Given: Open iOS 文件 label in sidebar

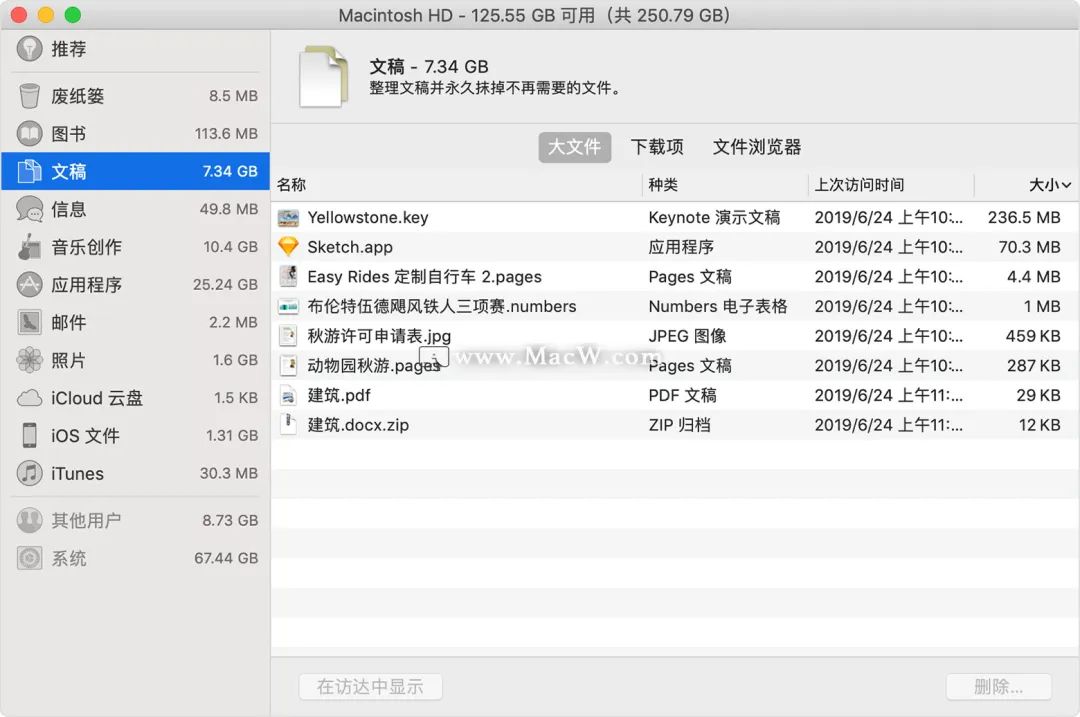Looking at the screenshot, I should point(85,435).
